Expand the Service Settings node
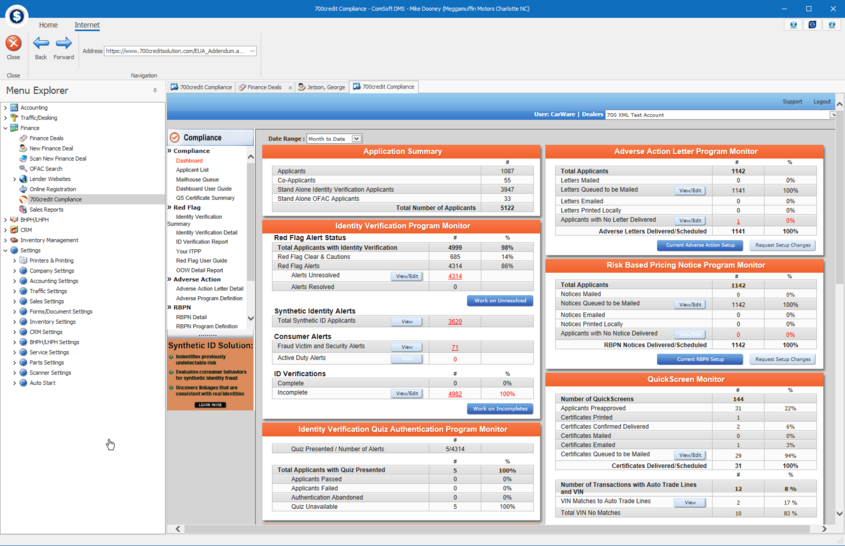845x546 pixels. (x=15, y=353)
